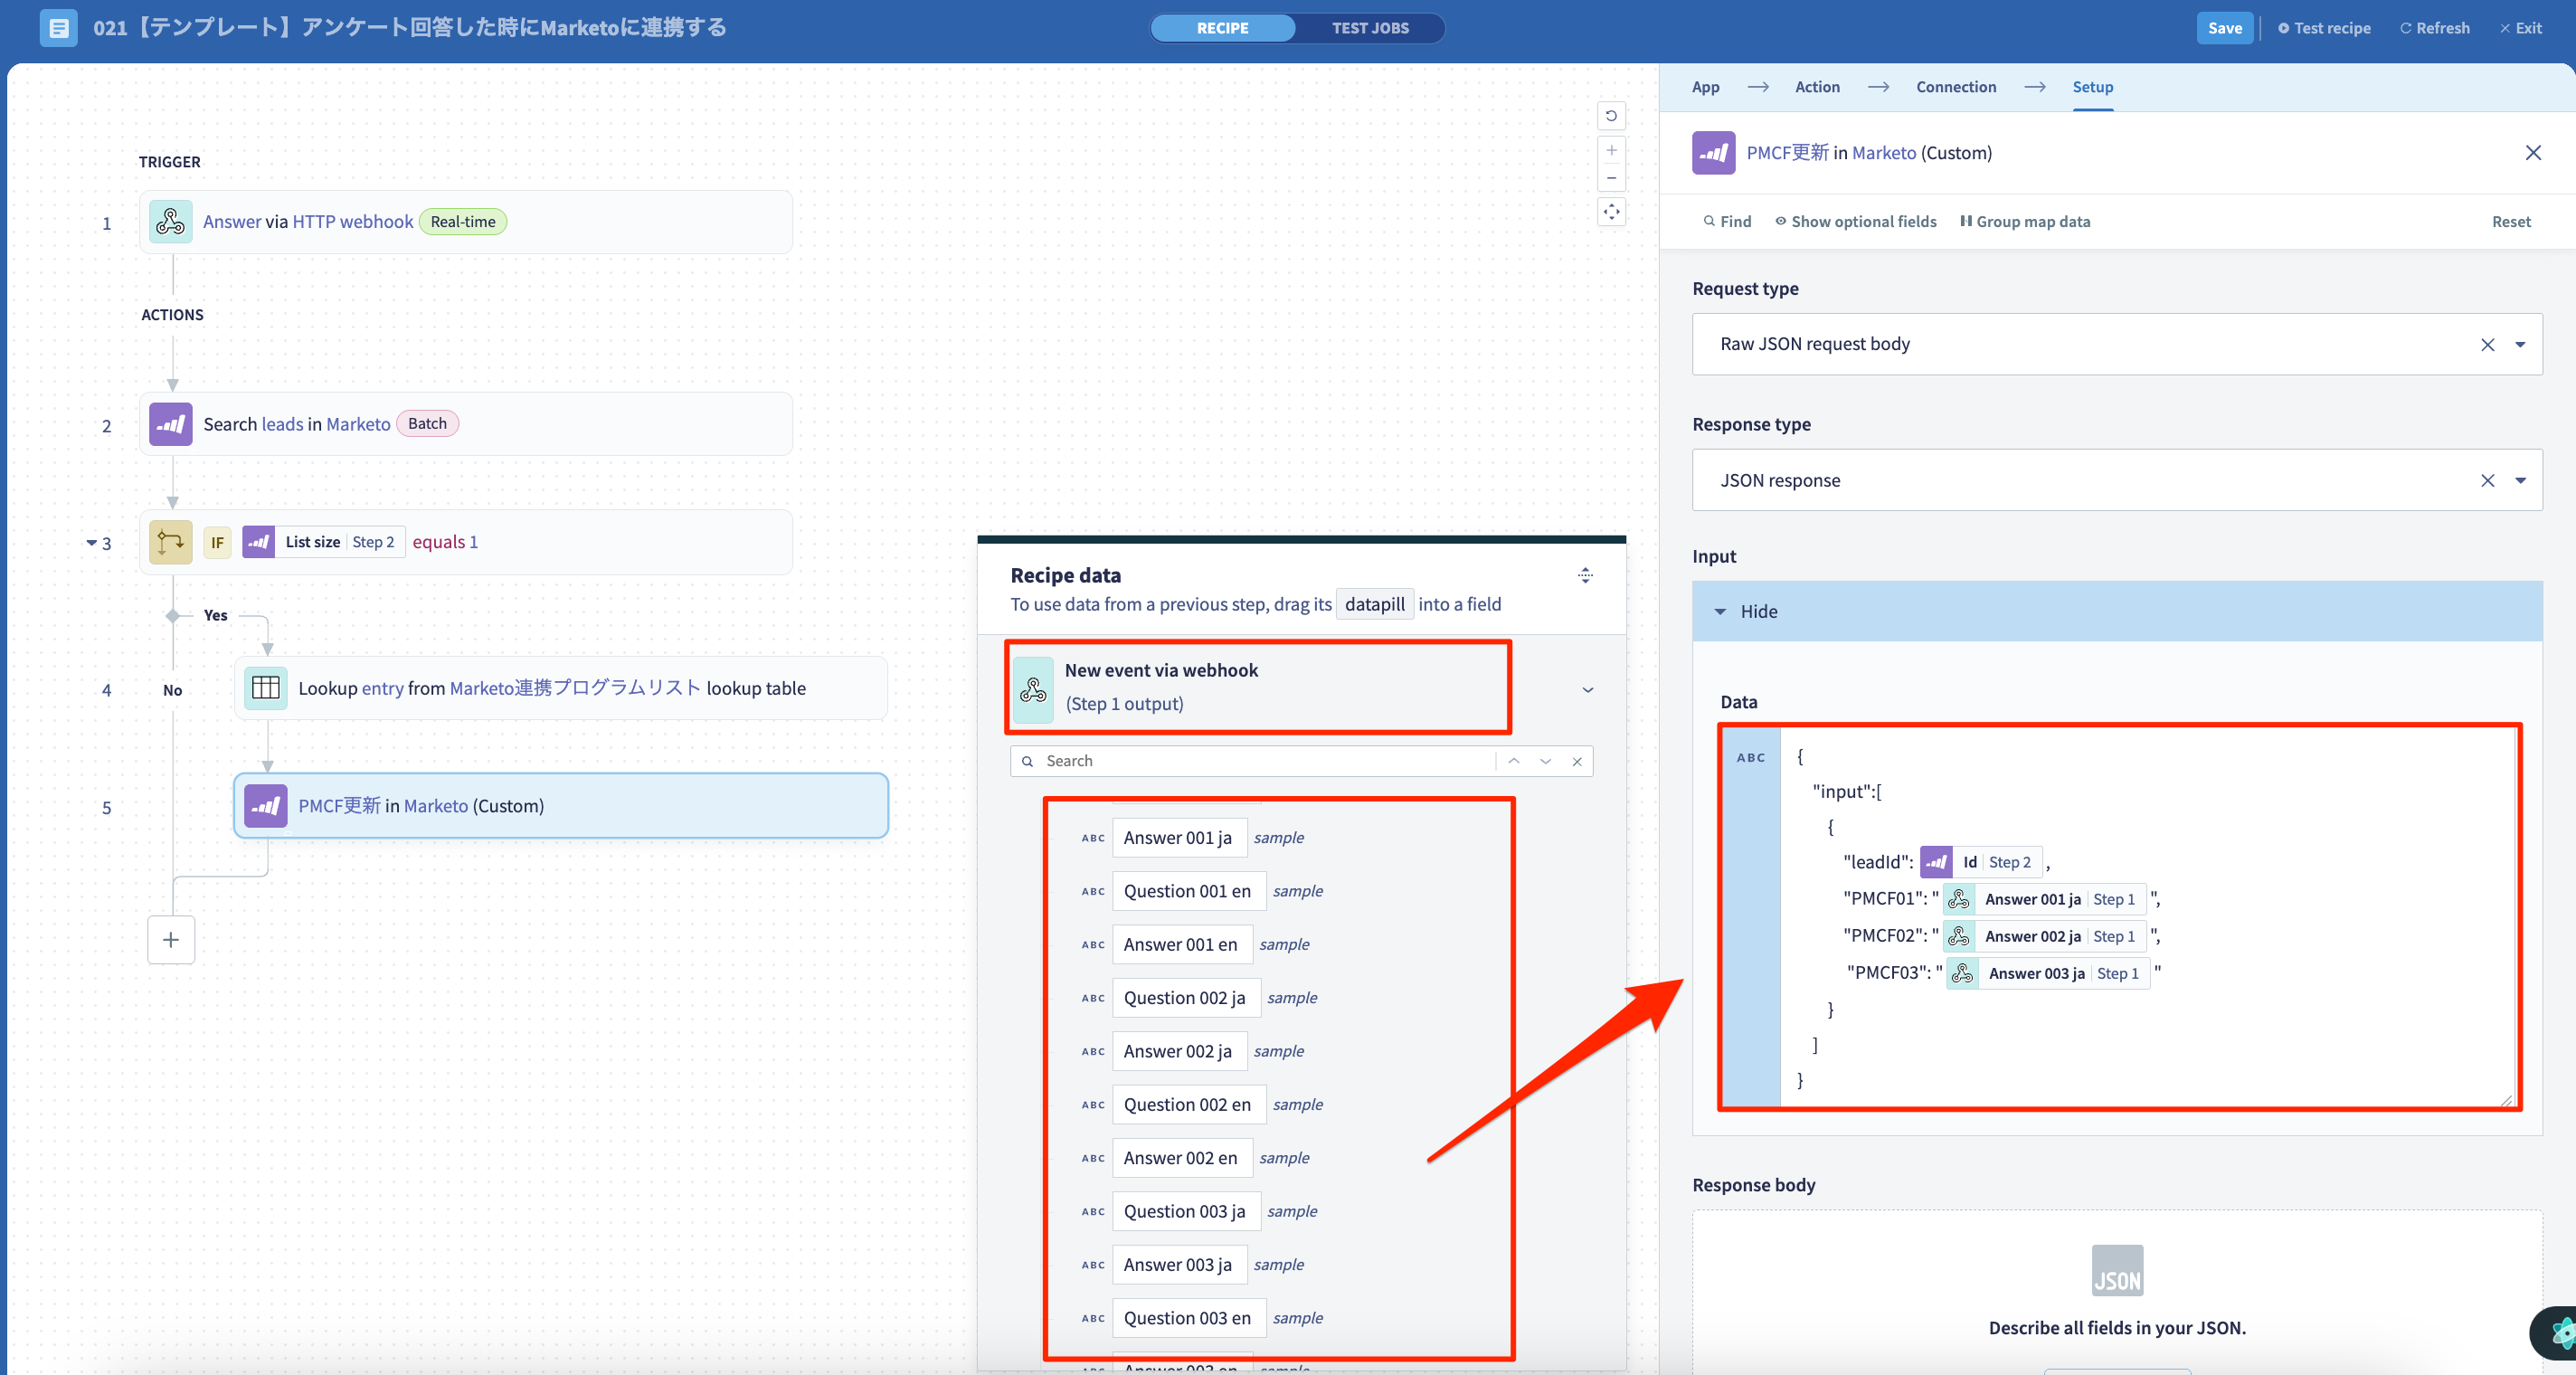Save the recipe

tap(2224, 28)
